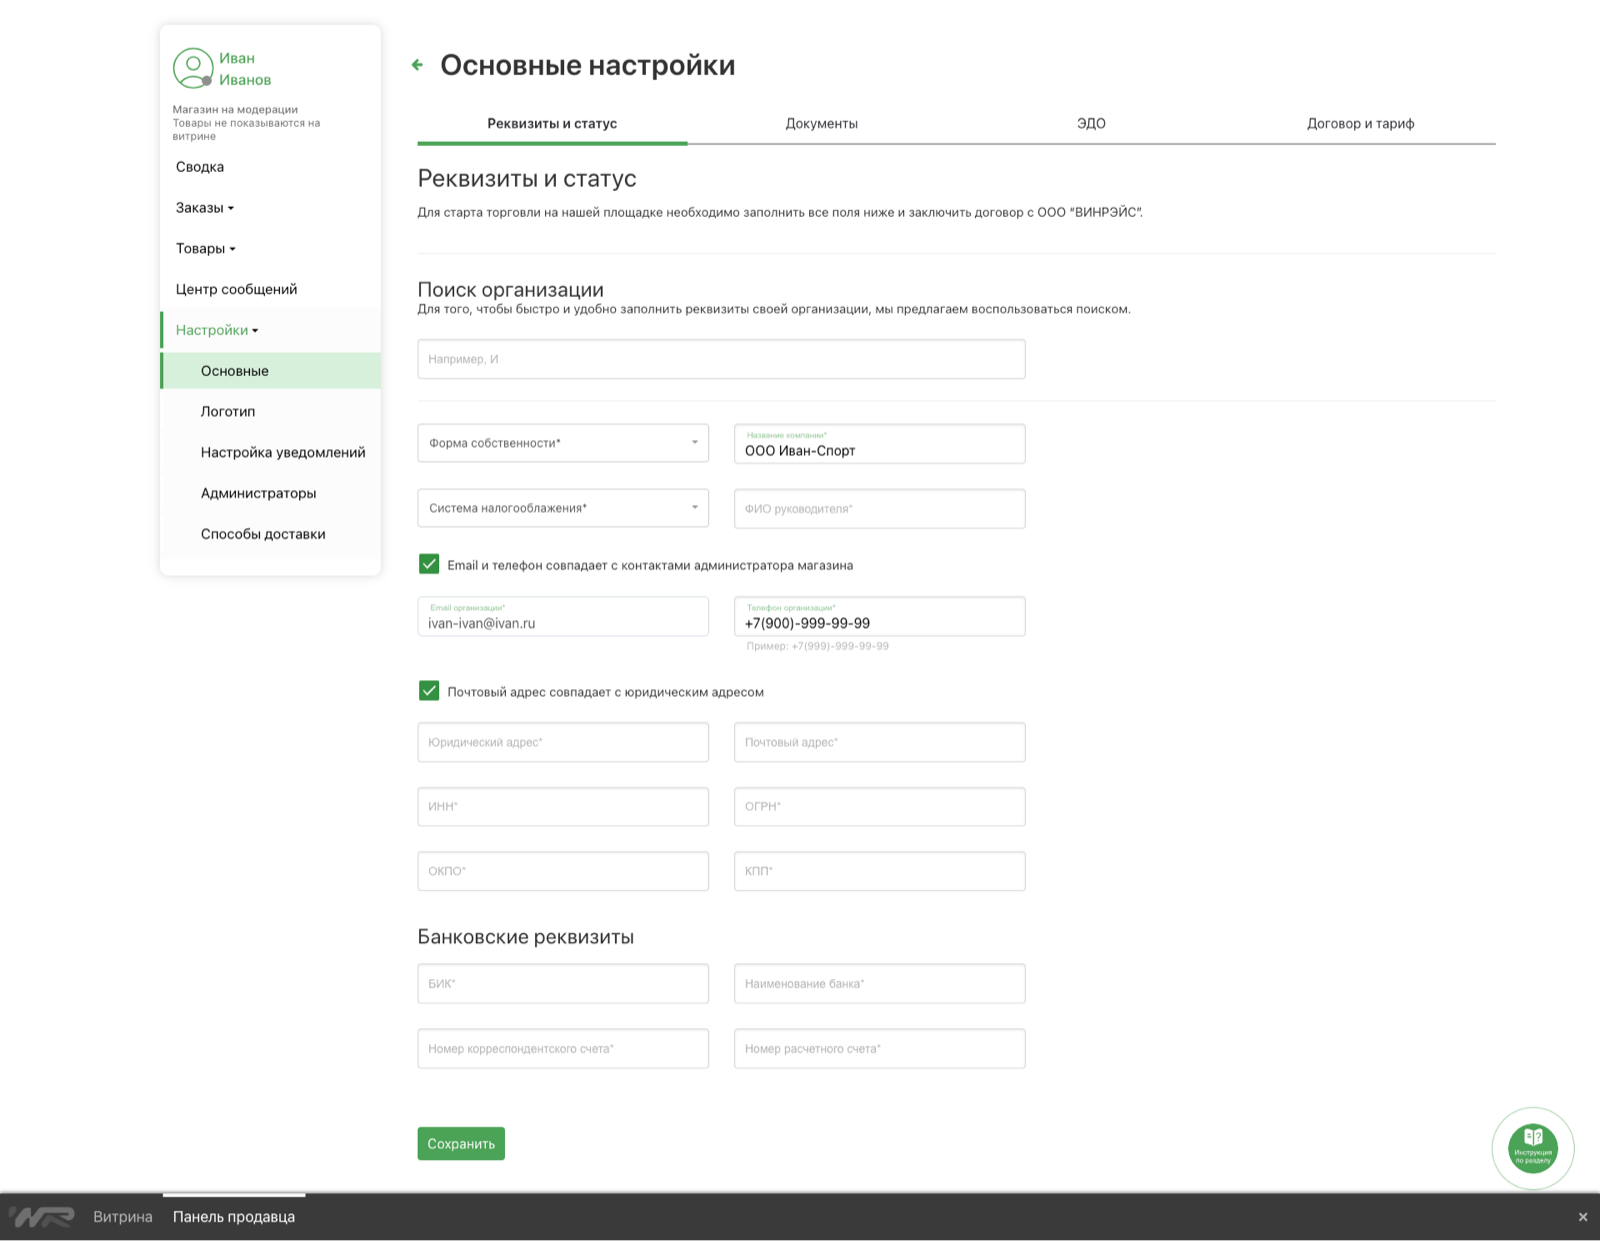1600x1241 pixels.
Task: Uncheck Email and phone match checkbox
Action: coord(429,564)
